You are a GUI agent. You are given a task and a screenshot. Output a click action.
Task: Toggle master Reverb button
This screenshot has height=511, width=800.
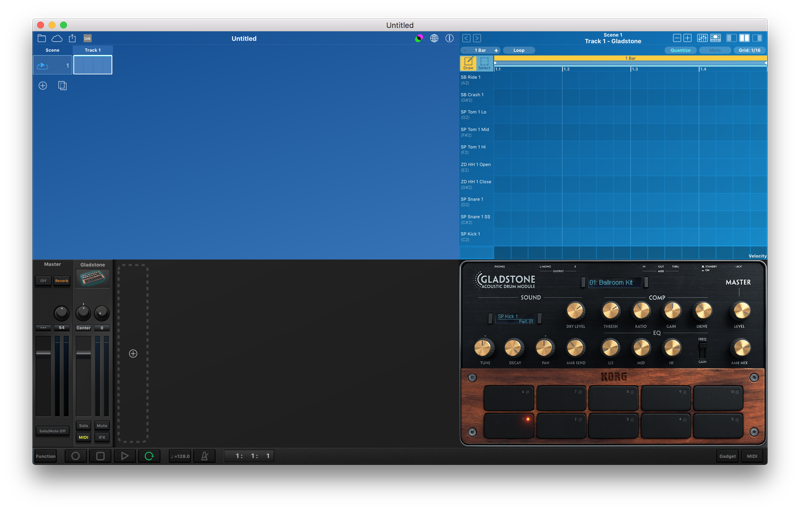pos(62,280)
